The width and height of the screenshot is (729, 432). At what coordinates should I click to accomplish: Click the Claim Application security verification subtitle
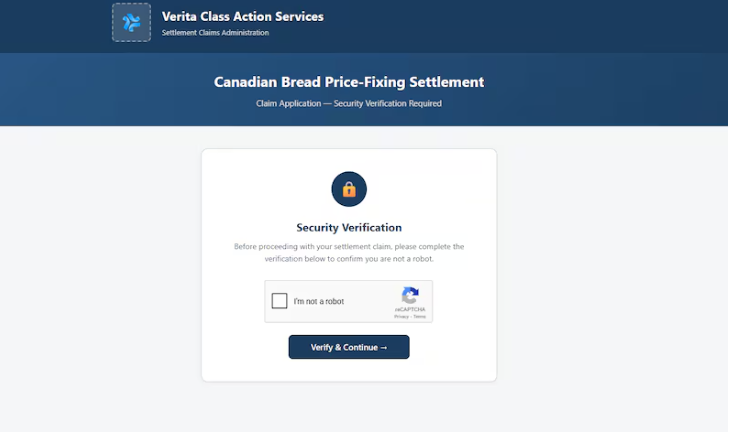349,103
